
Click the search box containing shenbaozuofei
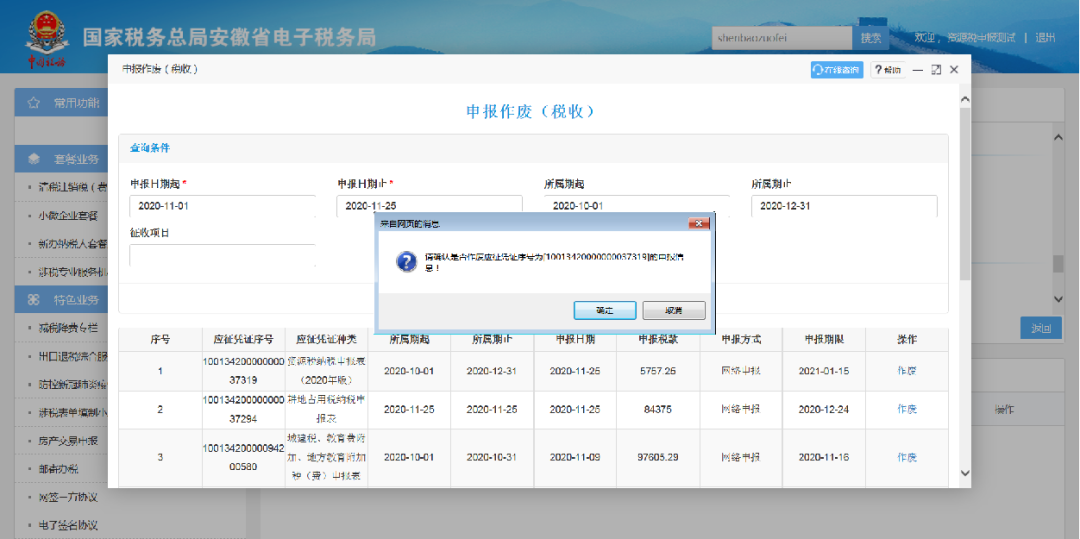click(x=782, y=38)
